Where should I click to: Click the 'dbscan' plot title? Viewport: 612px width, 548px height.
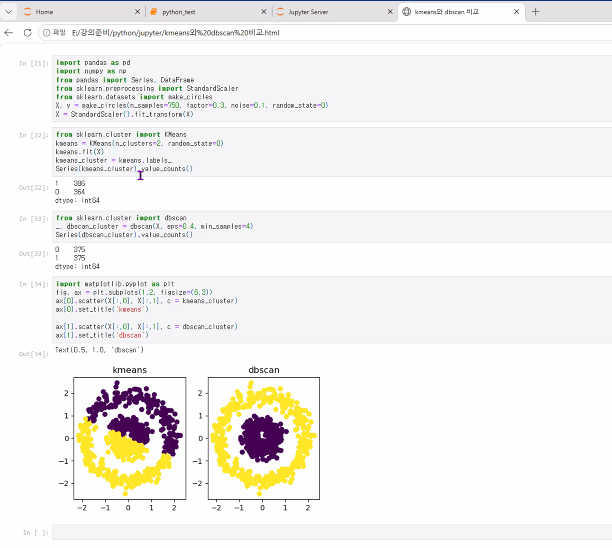pyautogui.click(x=264, y=370)
